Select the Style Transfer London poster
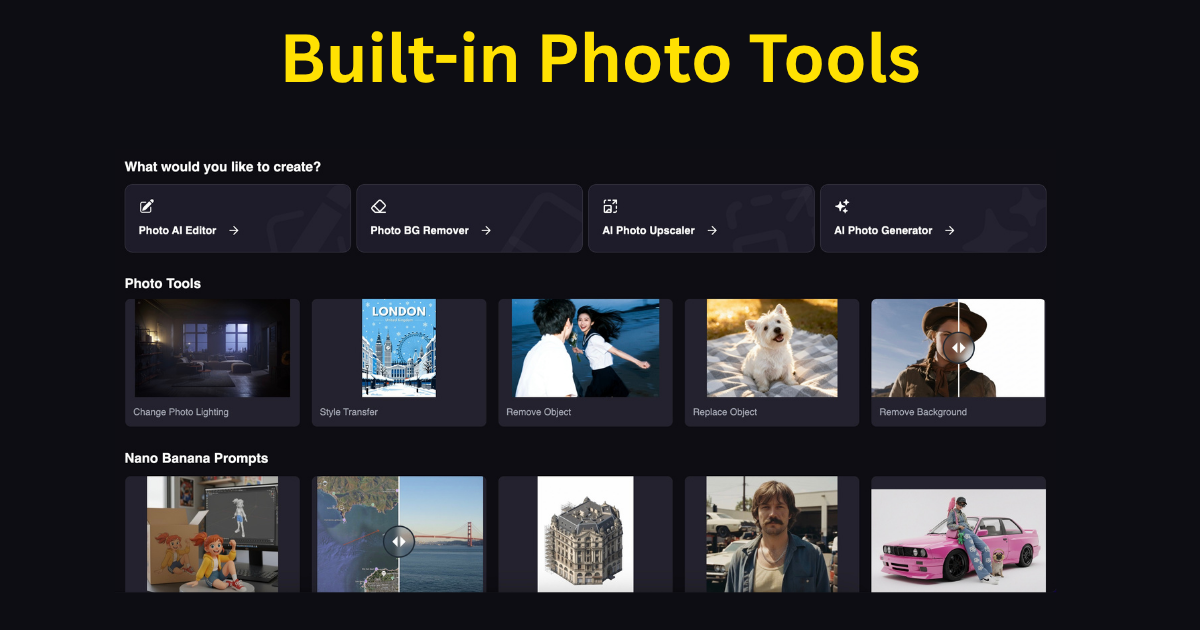This screenshot has height=630, width=1200. tap(399, 348)
